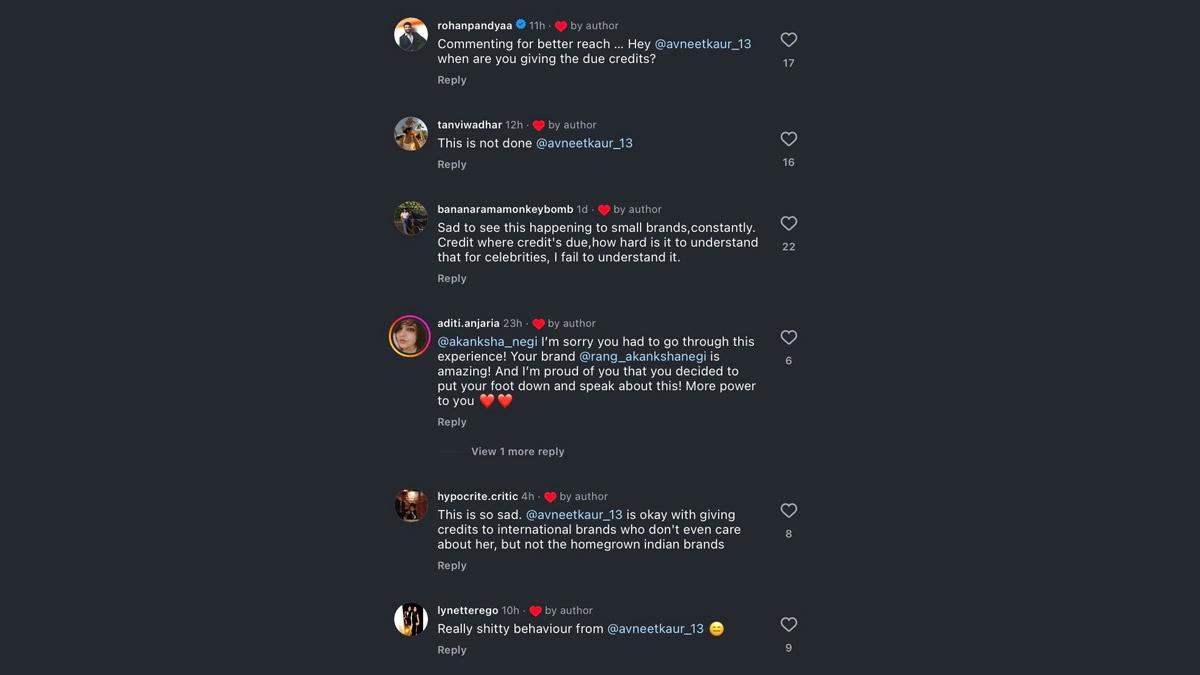1200x675 pixels.
Task: Expand View 1 more reply
Action: tap(517, 452)
